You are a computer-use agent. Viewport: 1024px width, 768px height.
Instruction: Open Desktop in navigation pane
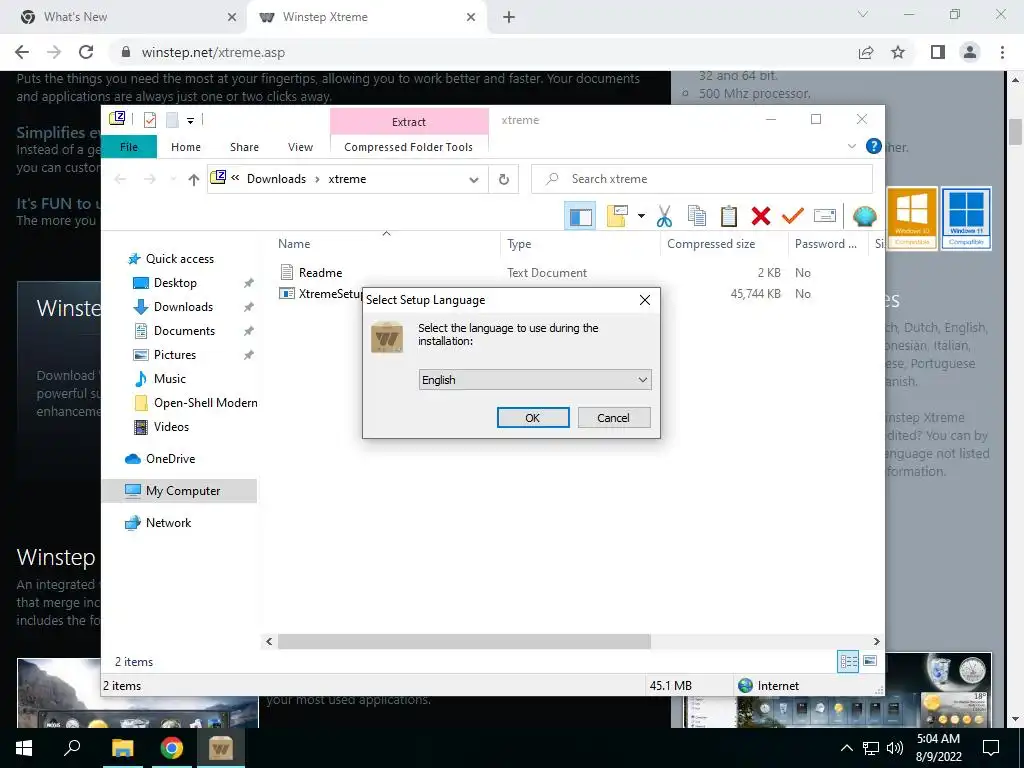pos(175,283)
